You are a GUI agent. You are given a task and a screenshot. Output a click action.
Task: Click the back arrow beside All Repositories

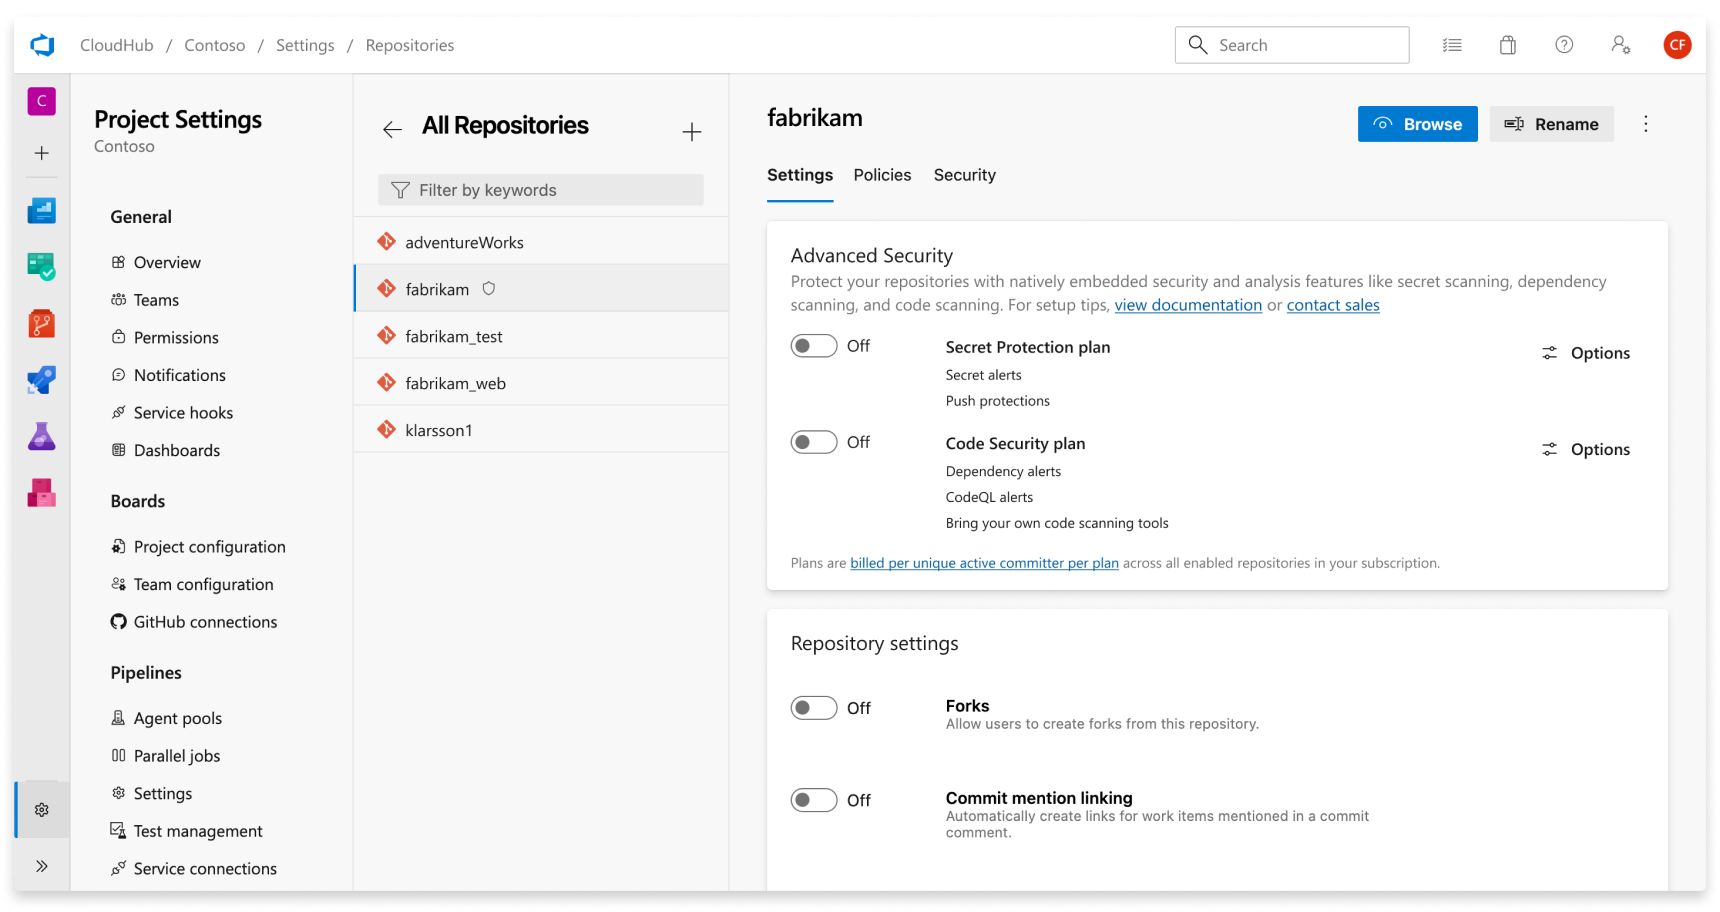coord(392,129)
